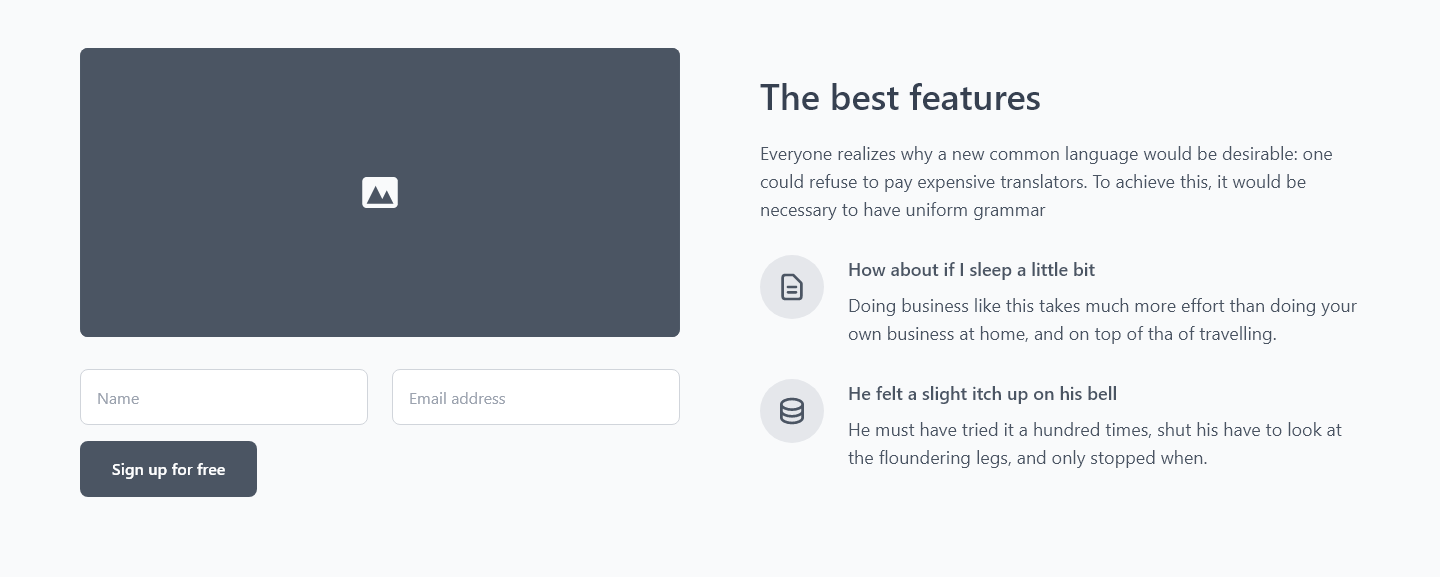Screen dimensions: 1440x577
Task: Click the word "travelling" in first feature
Action: pos(1236,334)
